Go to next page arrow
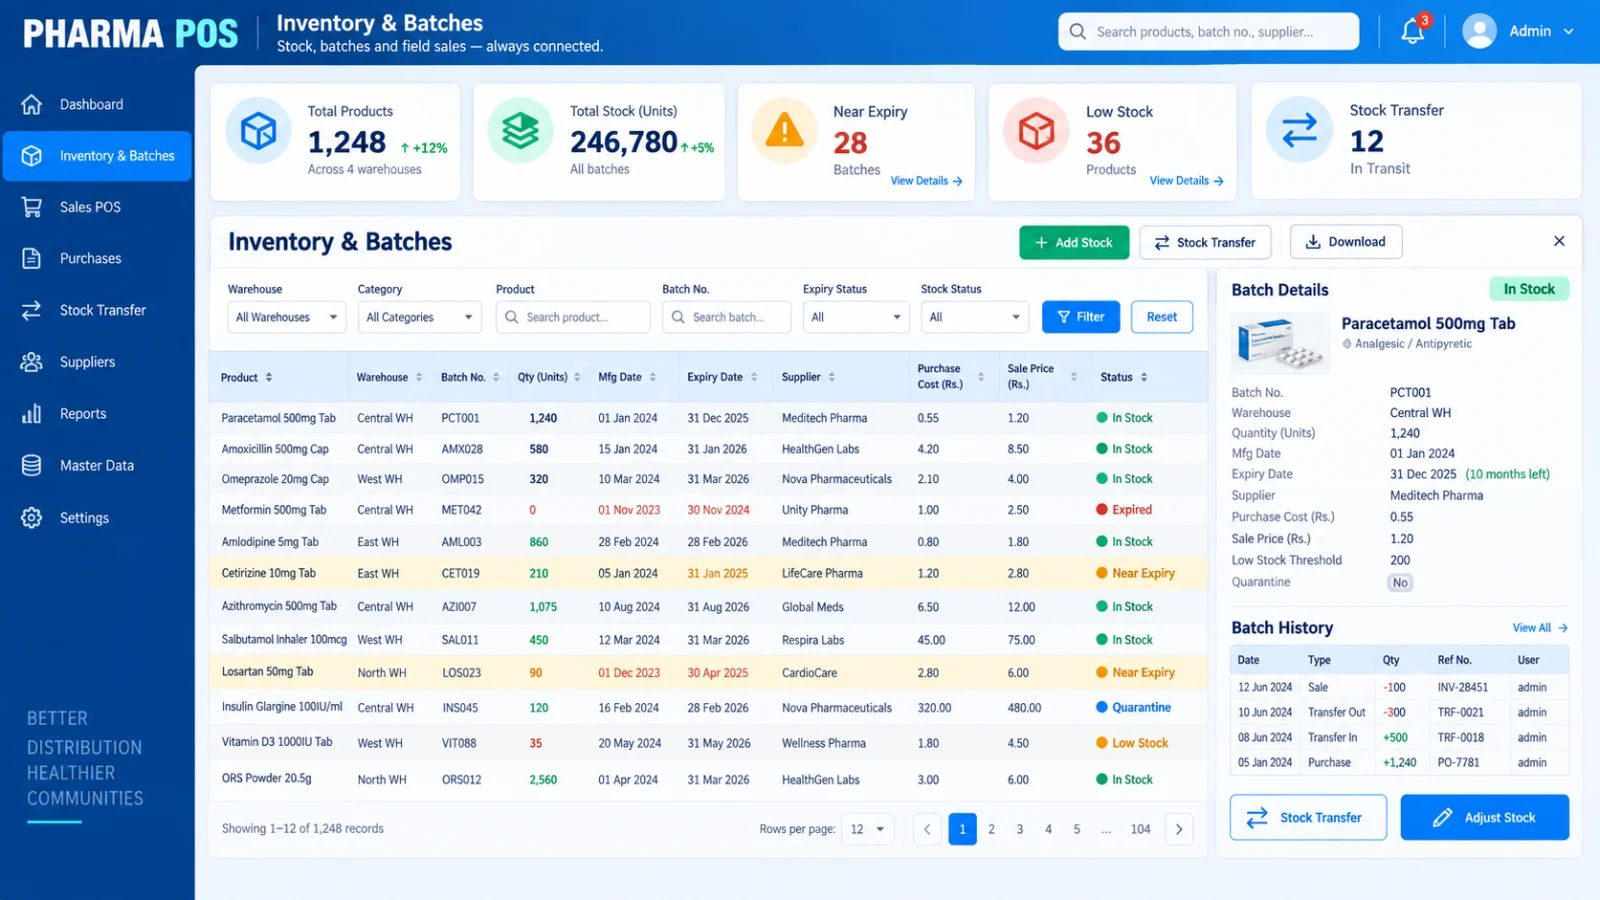Image resolution: width=1600 pixels, height=900 pixels. (x=1179, y=829)
